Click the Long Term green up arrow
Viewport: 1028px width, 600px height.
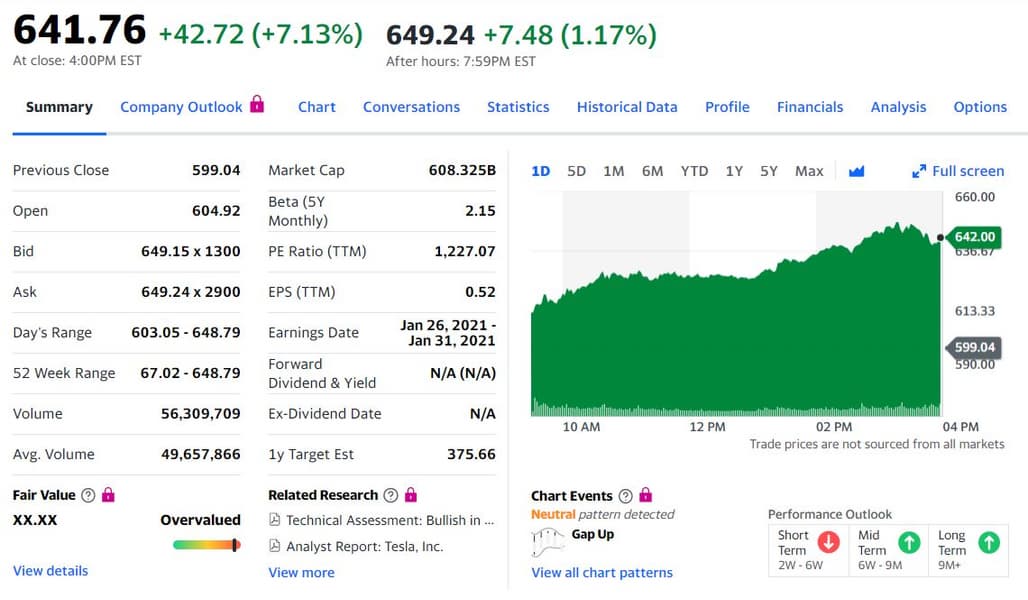point(988,542)
